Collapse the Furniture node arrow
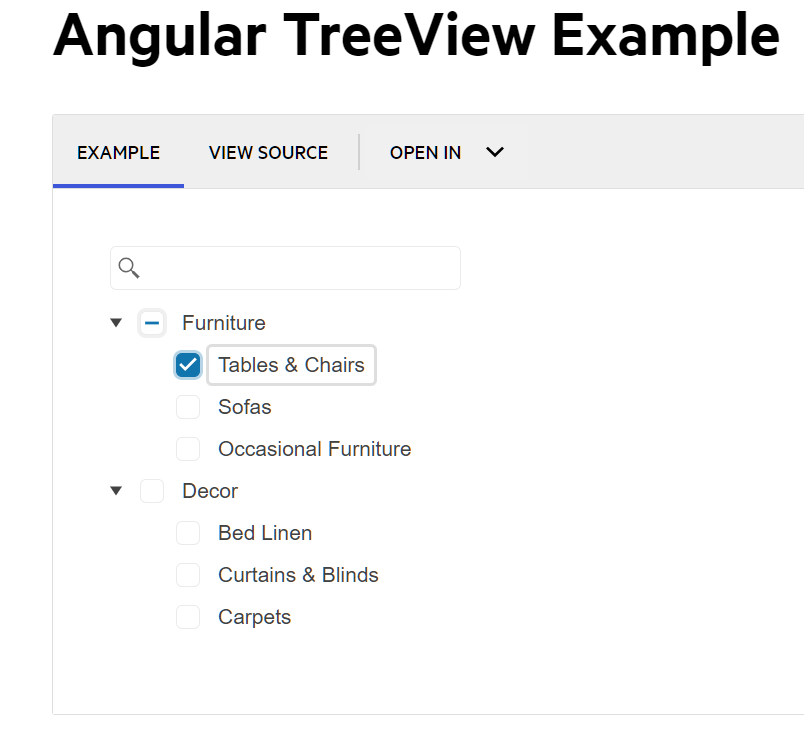This screenshot has height=743, width=804. pyautogui.click(x=116, y=323)
